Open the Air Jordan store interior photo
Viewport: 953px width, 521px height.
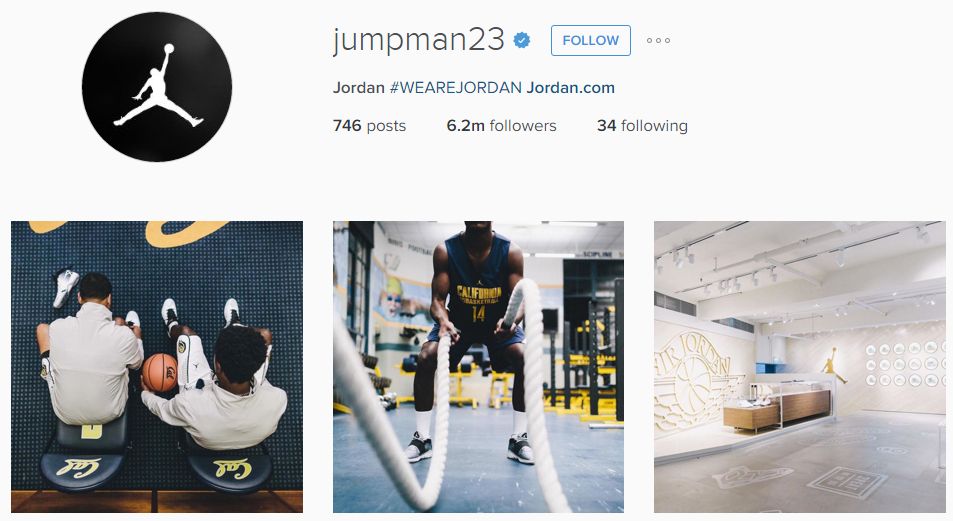800,367
